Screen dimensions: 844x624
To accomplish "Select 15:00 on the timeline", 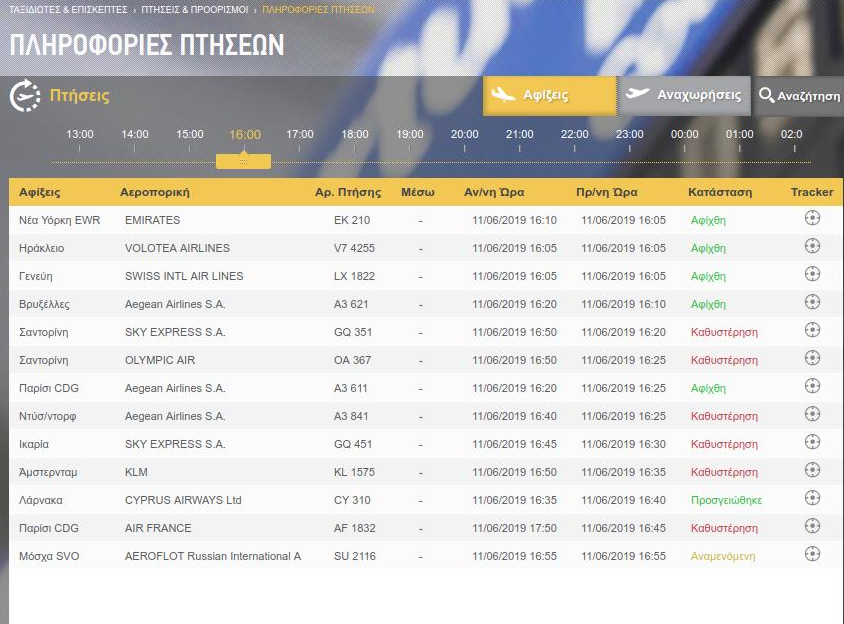I will click(x=189, y=134).
